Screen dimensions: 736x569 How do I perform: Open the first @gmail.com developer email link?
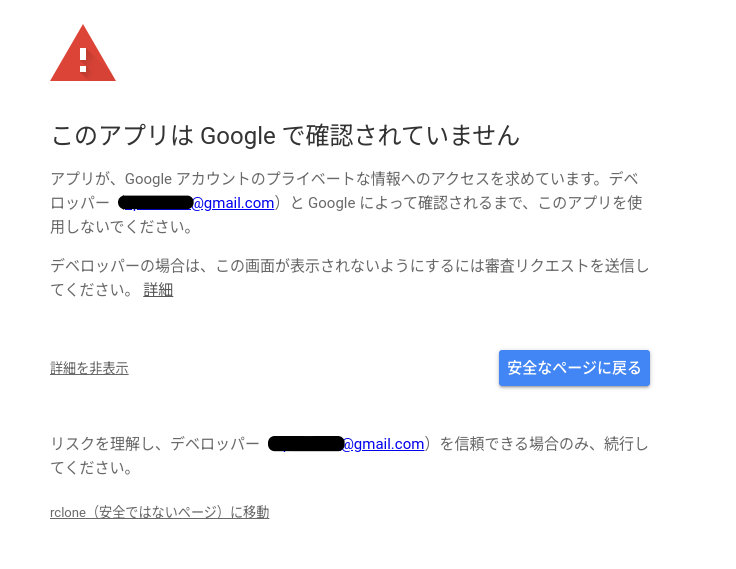233,203
